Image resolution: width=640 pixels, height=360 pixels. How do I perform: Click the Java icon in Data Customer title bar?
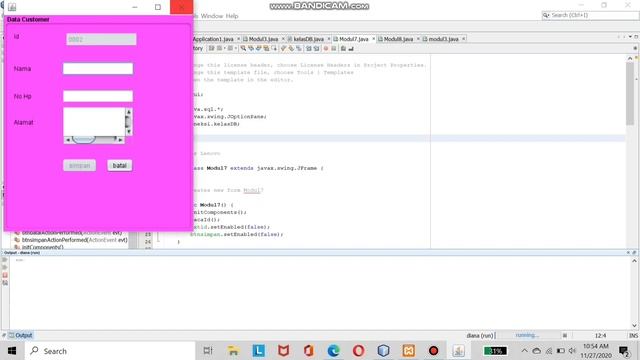click(12, 7)
